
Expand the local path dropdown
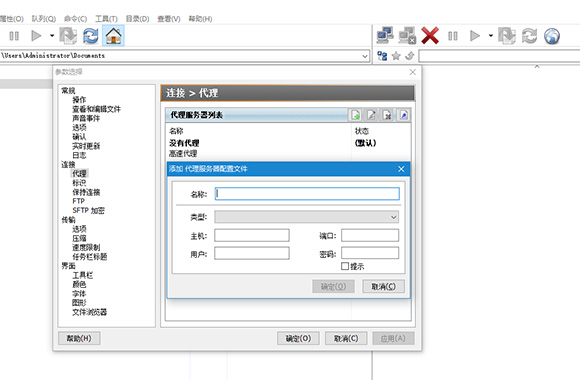365,56
